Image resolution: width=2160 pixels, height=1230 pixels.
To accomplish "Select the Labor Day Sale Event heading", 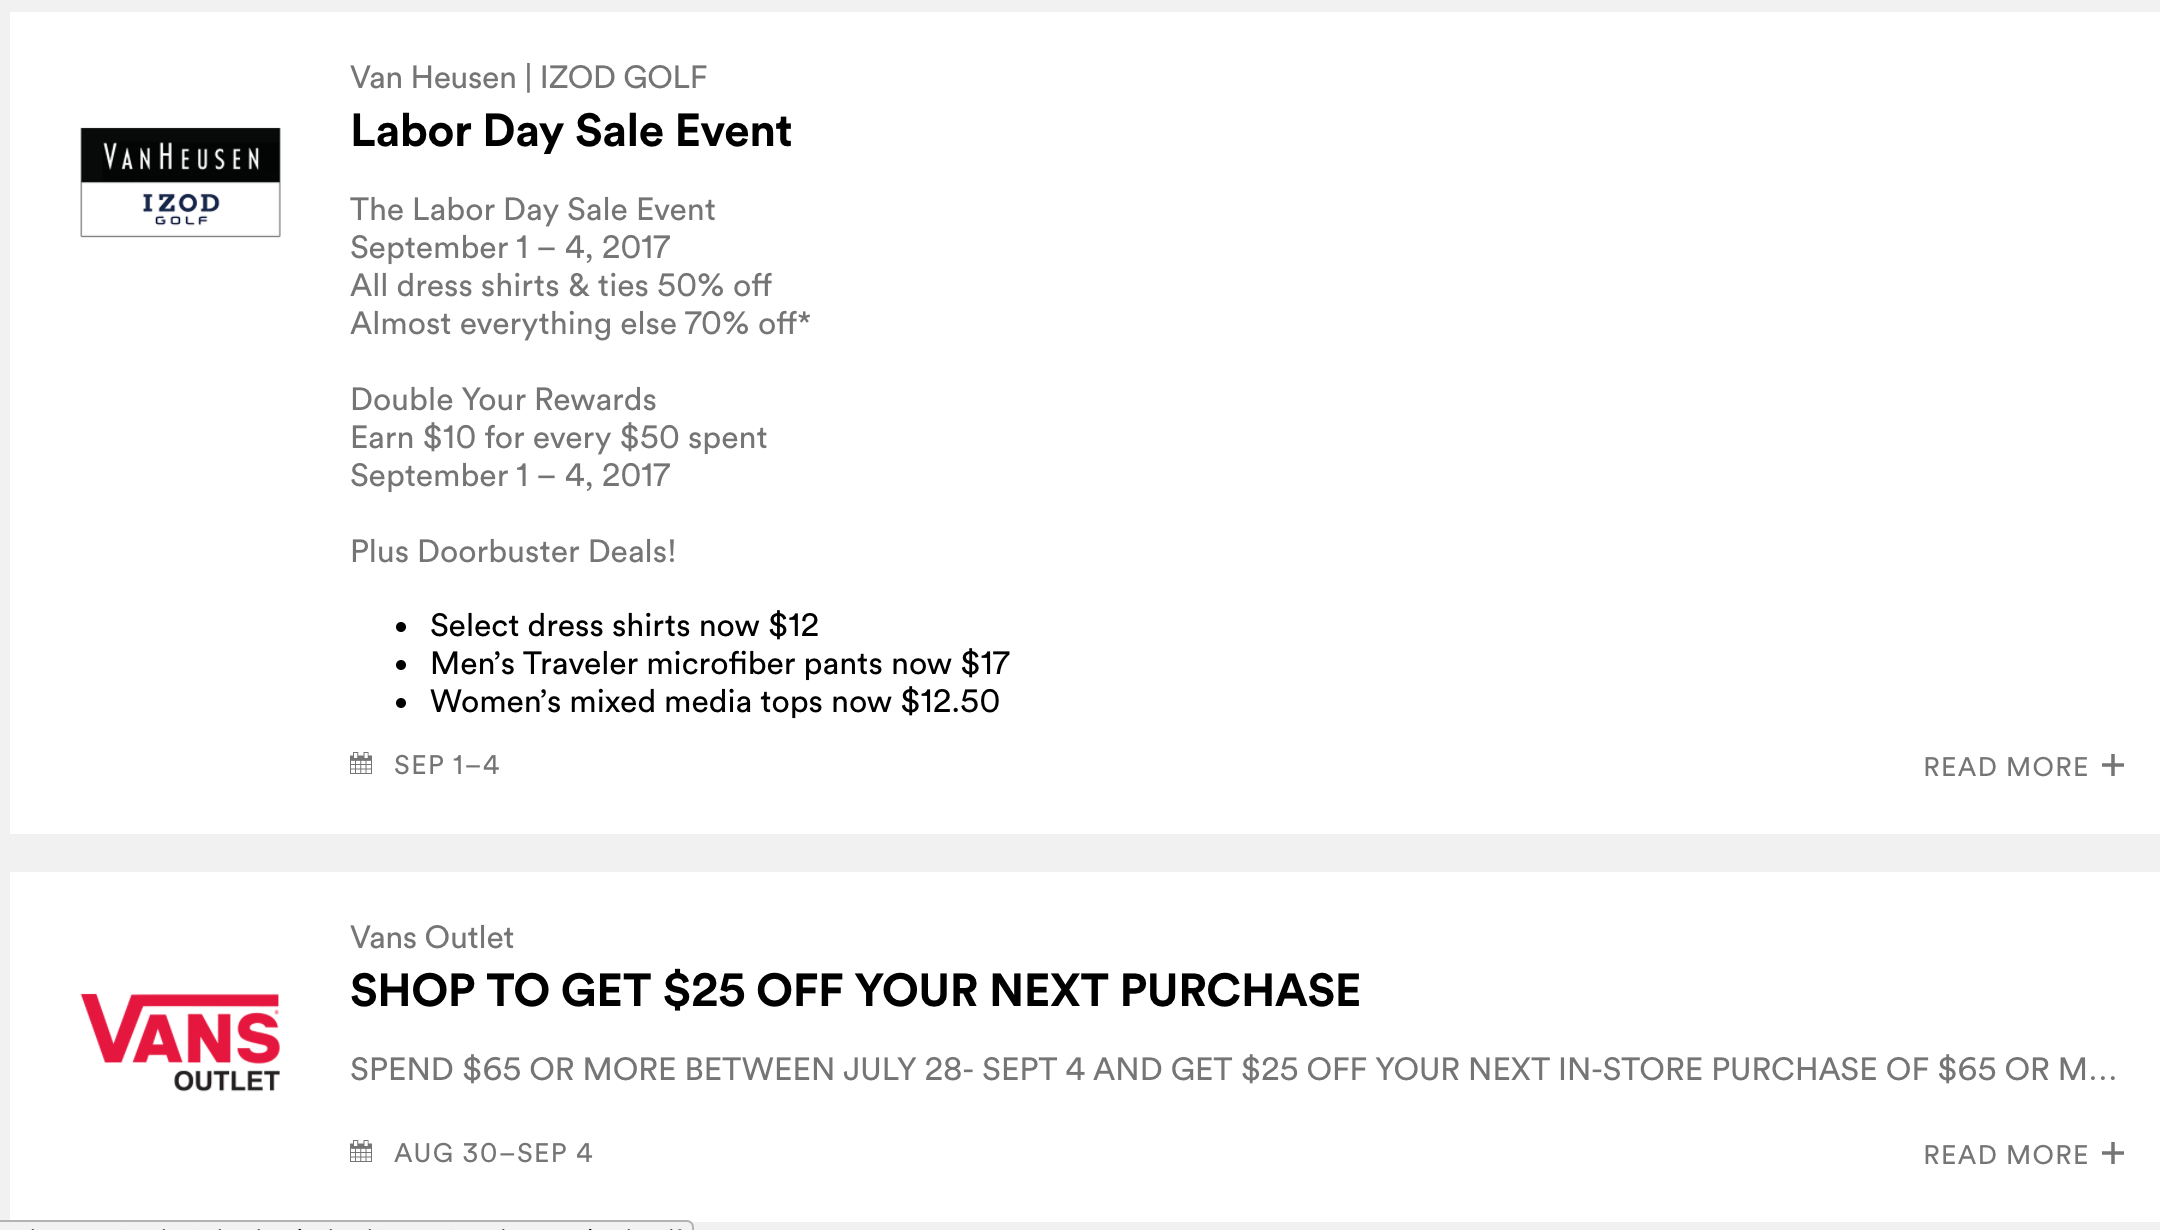I will tap(570, 131).
